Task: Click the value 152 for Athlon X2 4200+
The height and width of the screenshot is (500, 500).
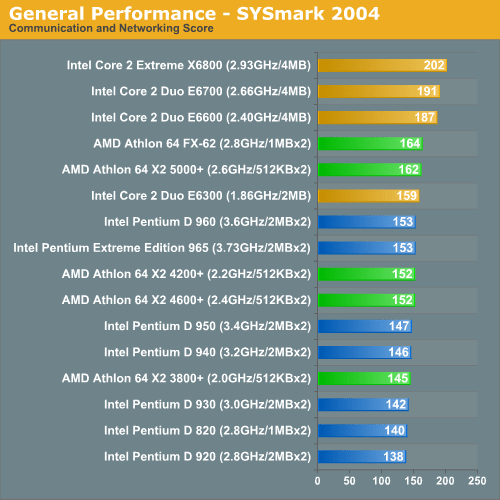Action: tap(402, 274)
